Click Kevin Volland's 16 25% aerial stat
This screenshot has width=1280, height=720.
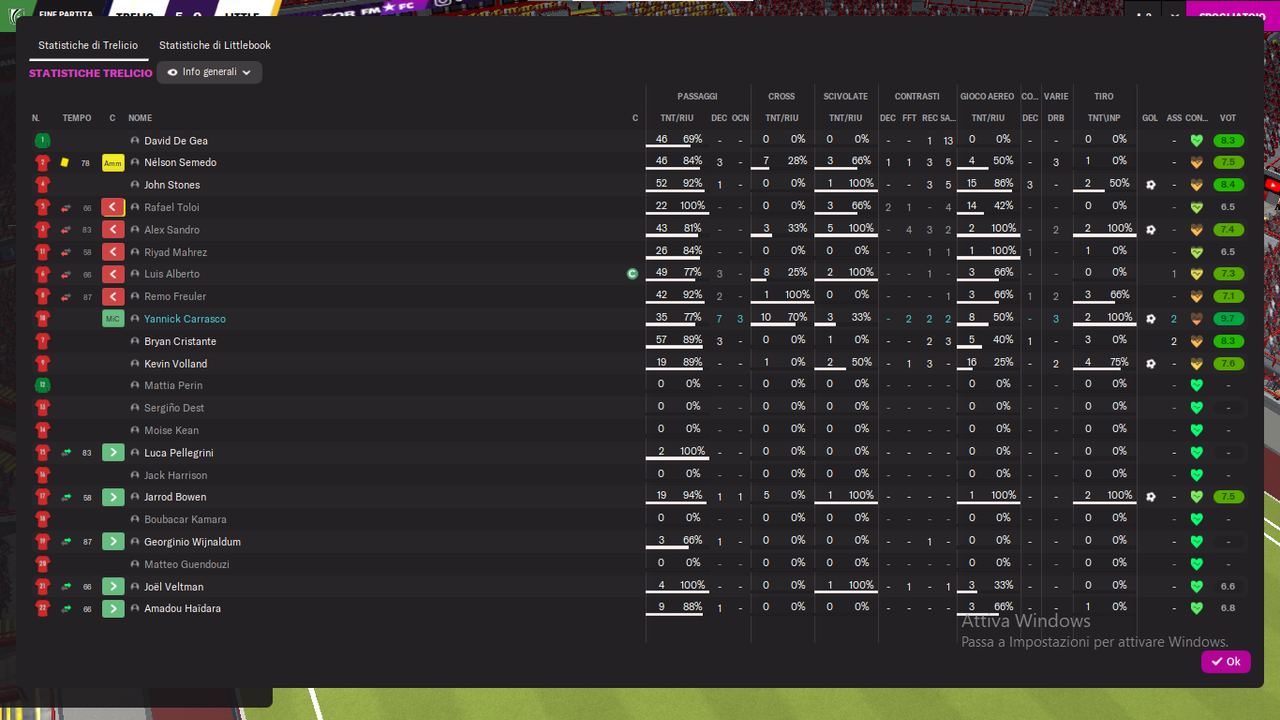pyautogui.click(x=990, y=363)
